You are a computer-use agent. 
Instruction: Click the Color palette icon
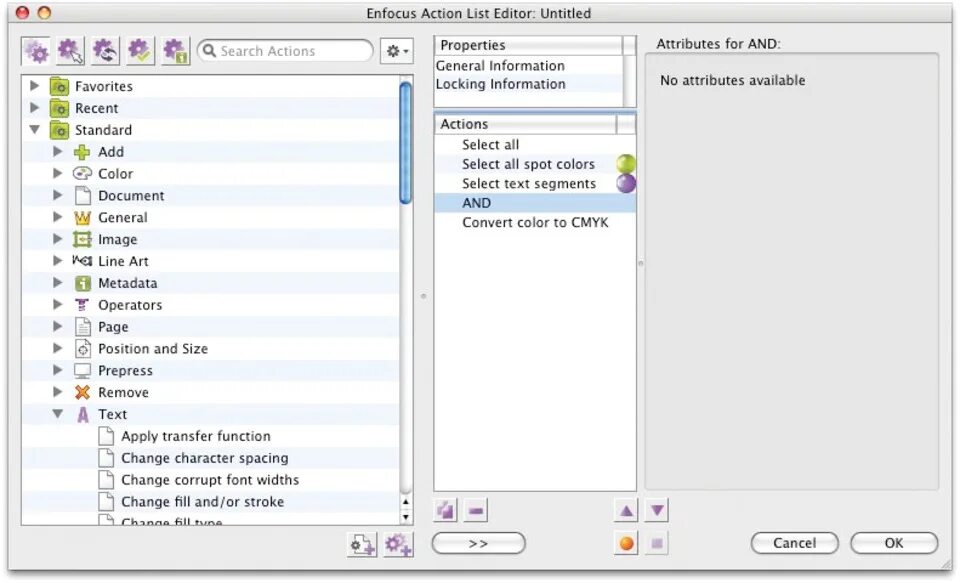(82, 173)
